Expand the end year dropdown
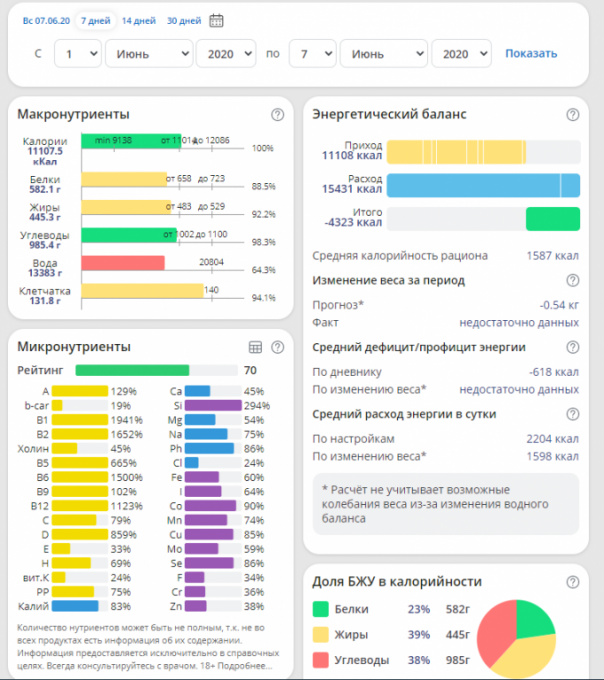The height and width of the screenshot is (680, 604). 461,53
